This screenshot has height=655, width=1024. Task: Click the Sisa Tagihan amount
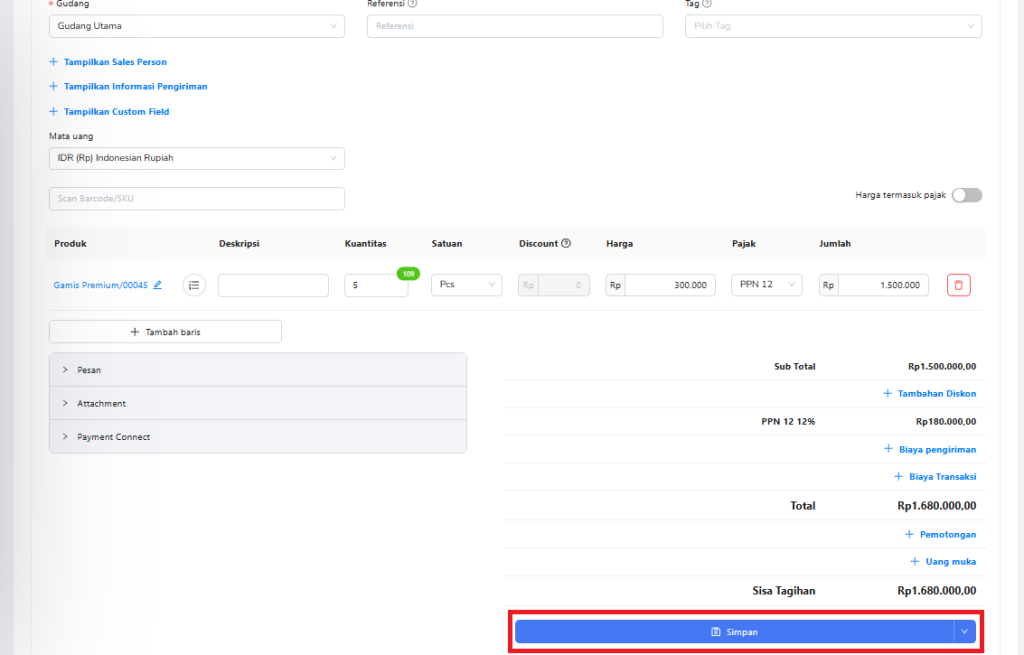click(936, 590)
